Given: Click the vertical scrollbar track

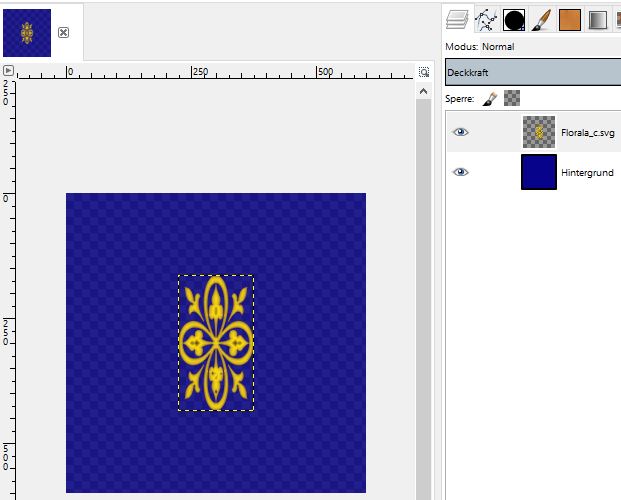Looking at the screenshot, I should coord(423,299).
